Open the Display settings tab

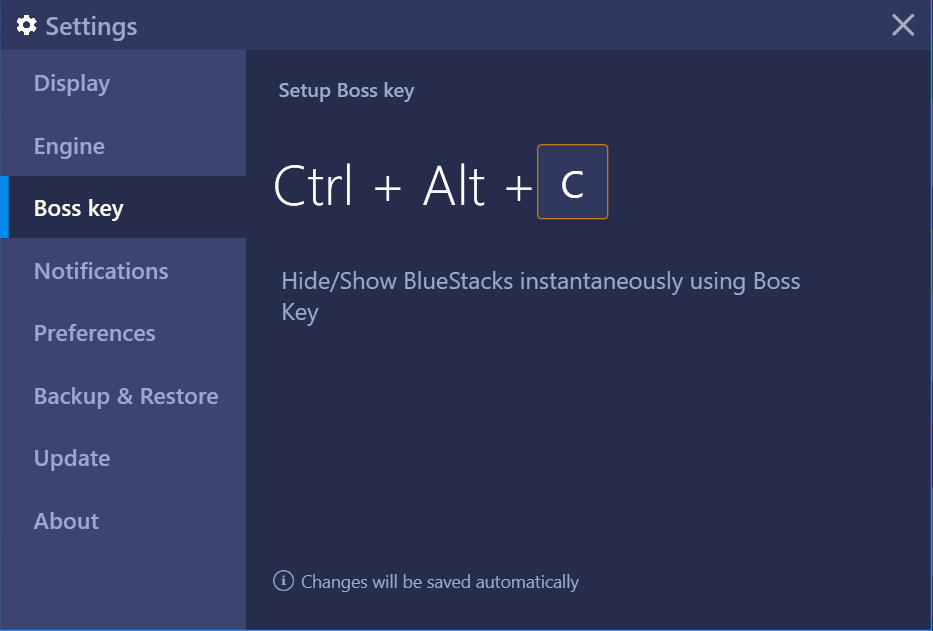click(123, 83)
